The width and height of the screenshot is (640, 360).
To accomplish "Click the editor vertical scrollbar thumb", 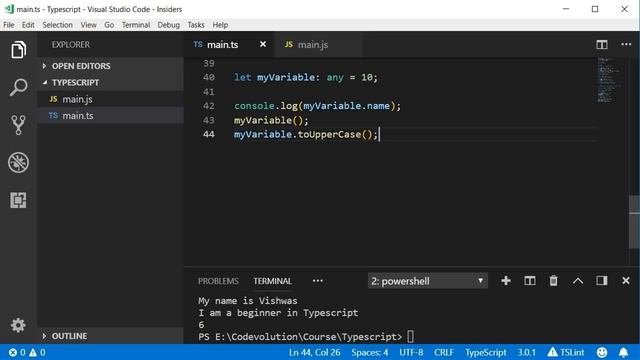I will click(634, 222).
